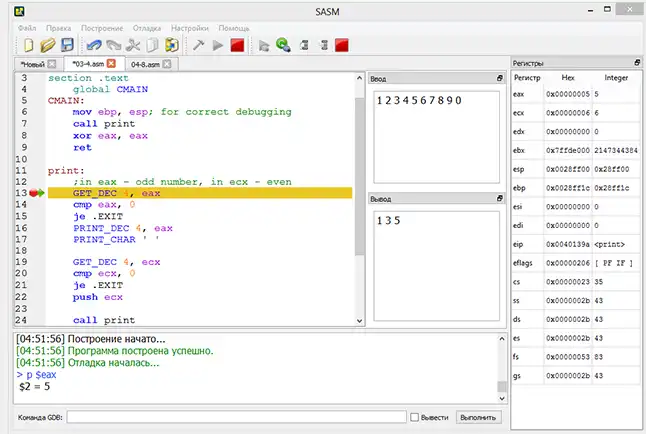The width and height of the screenshot is (646, 434).
Task: Close the *03-4.asm tab
Action: point(113,64)
